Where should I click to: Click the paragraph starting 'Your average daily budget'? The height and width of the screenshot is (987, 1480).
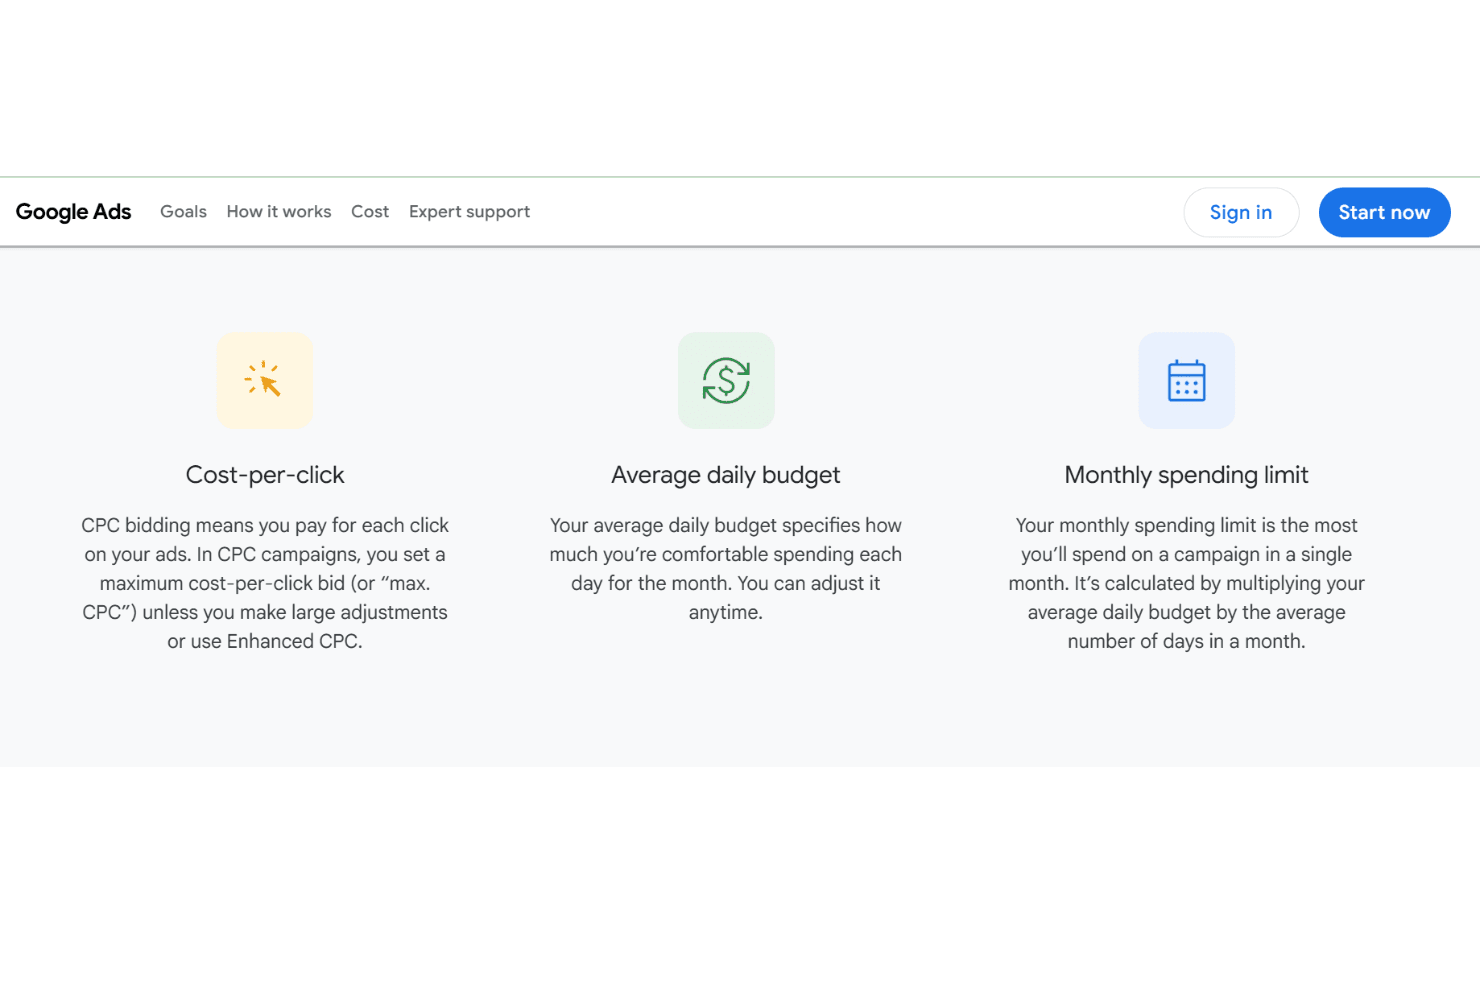[726, 568]
